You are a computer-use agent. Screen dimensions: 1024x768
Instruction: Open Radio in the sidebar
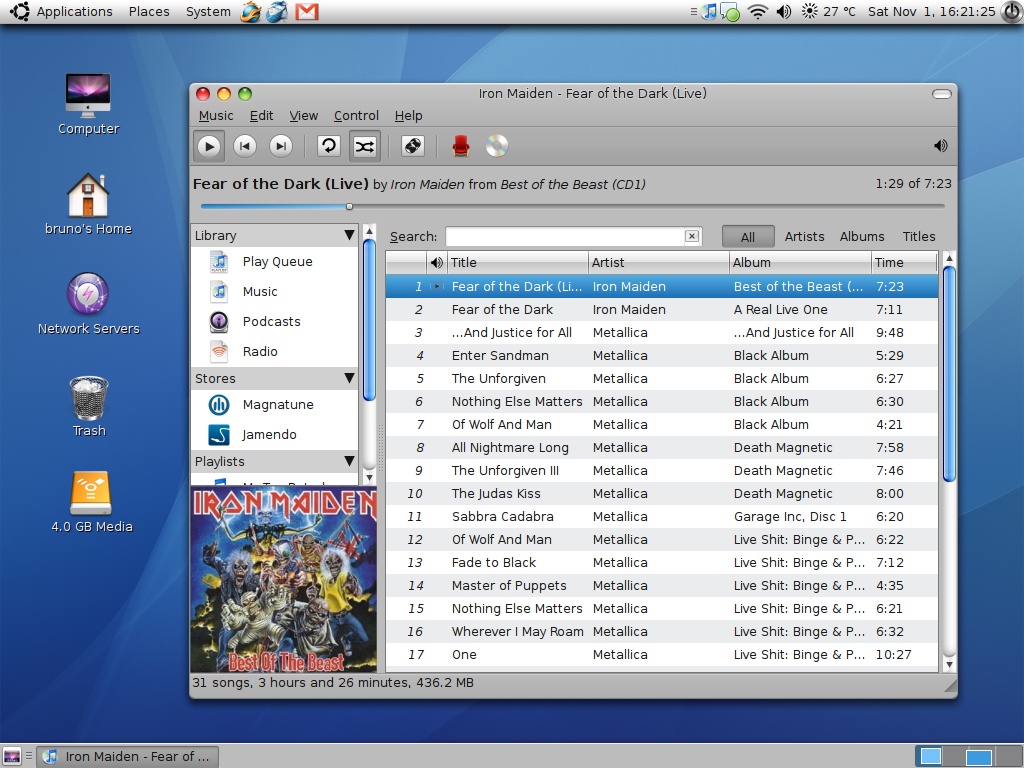[275, 351]
